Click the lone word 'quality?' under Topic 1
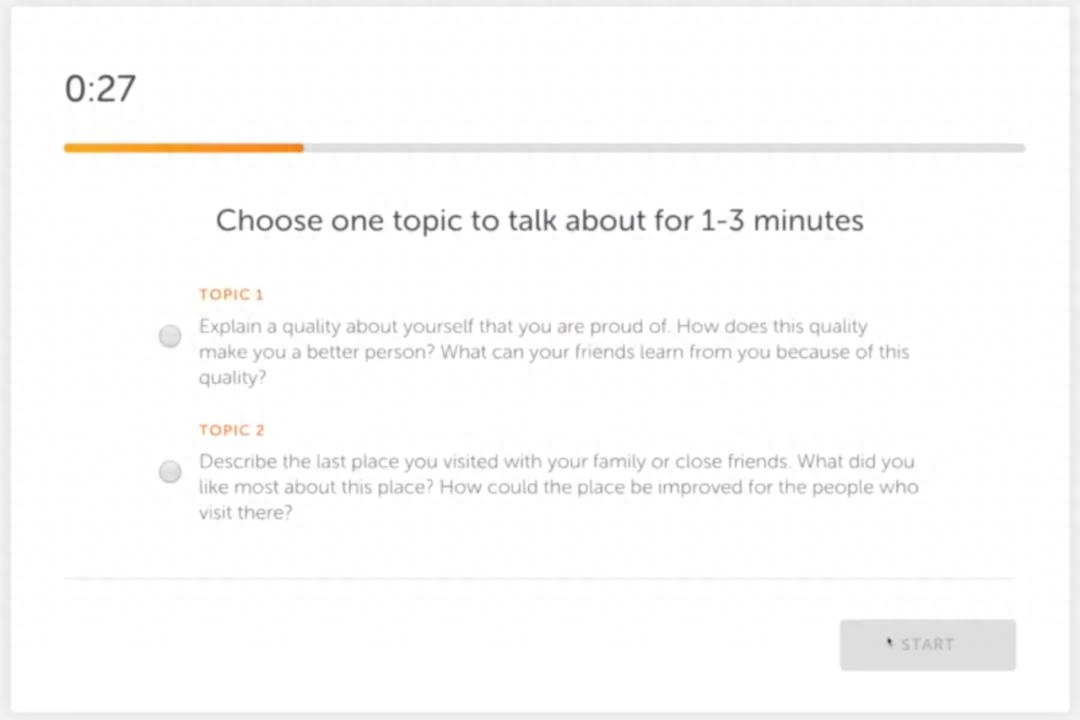The width and height of the screenshot is (1080, 720). [232, 378]
